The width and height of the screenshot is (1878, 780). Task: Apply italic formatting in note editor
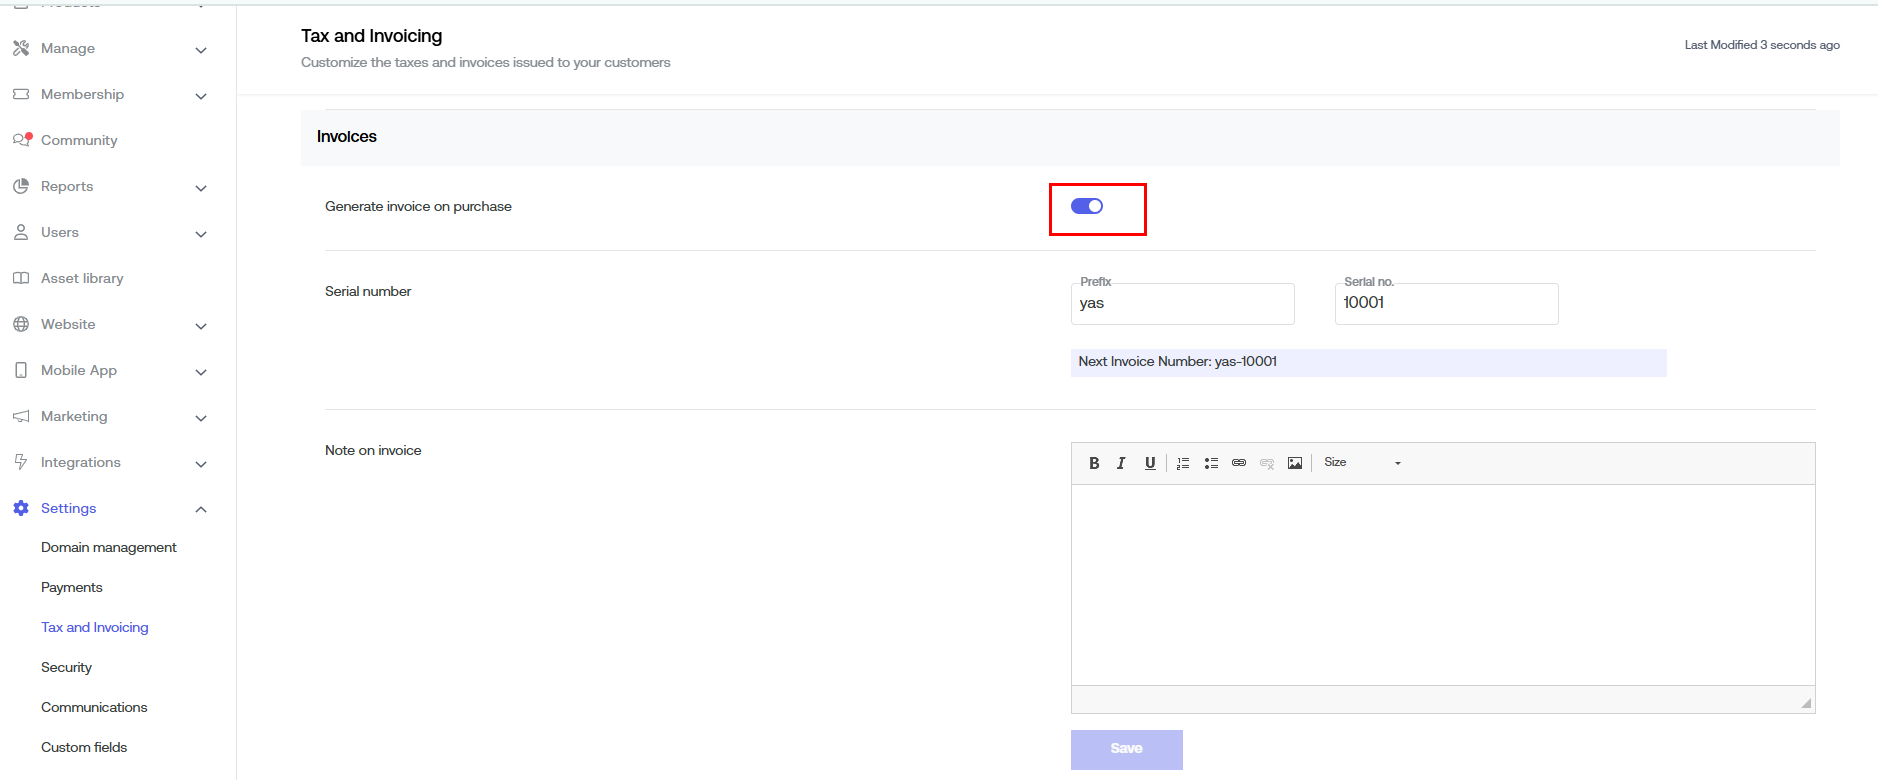click(1121, 463)
